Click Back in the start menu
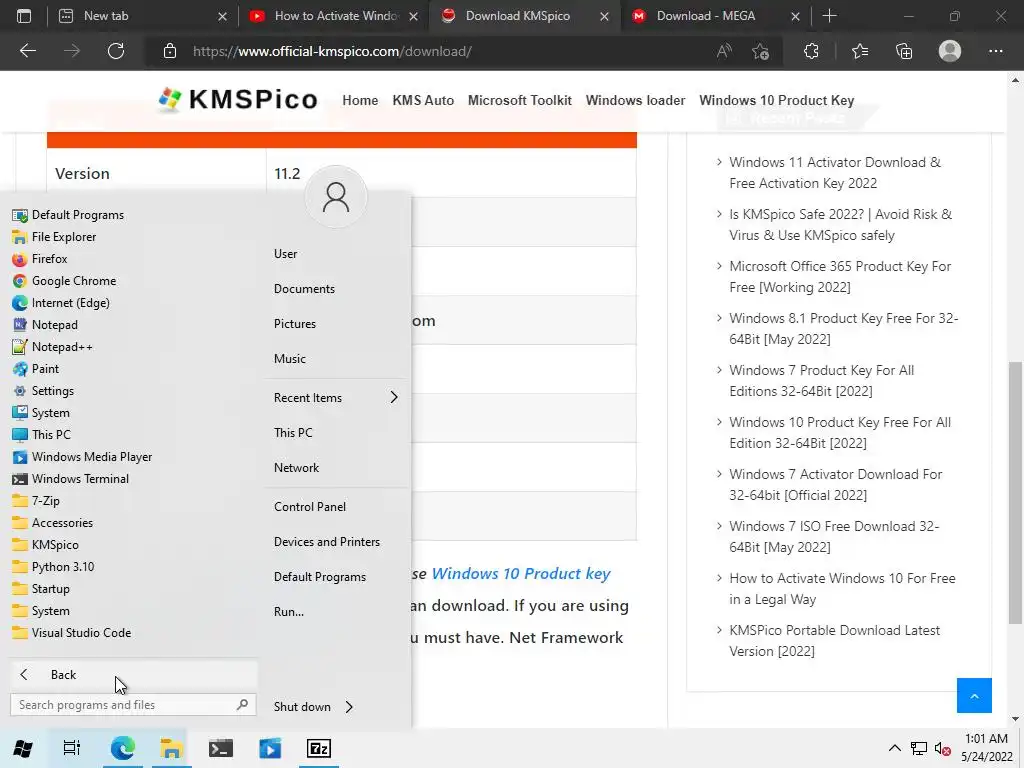The height and width of the screenshot is (768, 1024). (x=133, y=675)
